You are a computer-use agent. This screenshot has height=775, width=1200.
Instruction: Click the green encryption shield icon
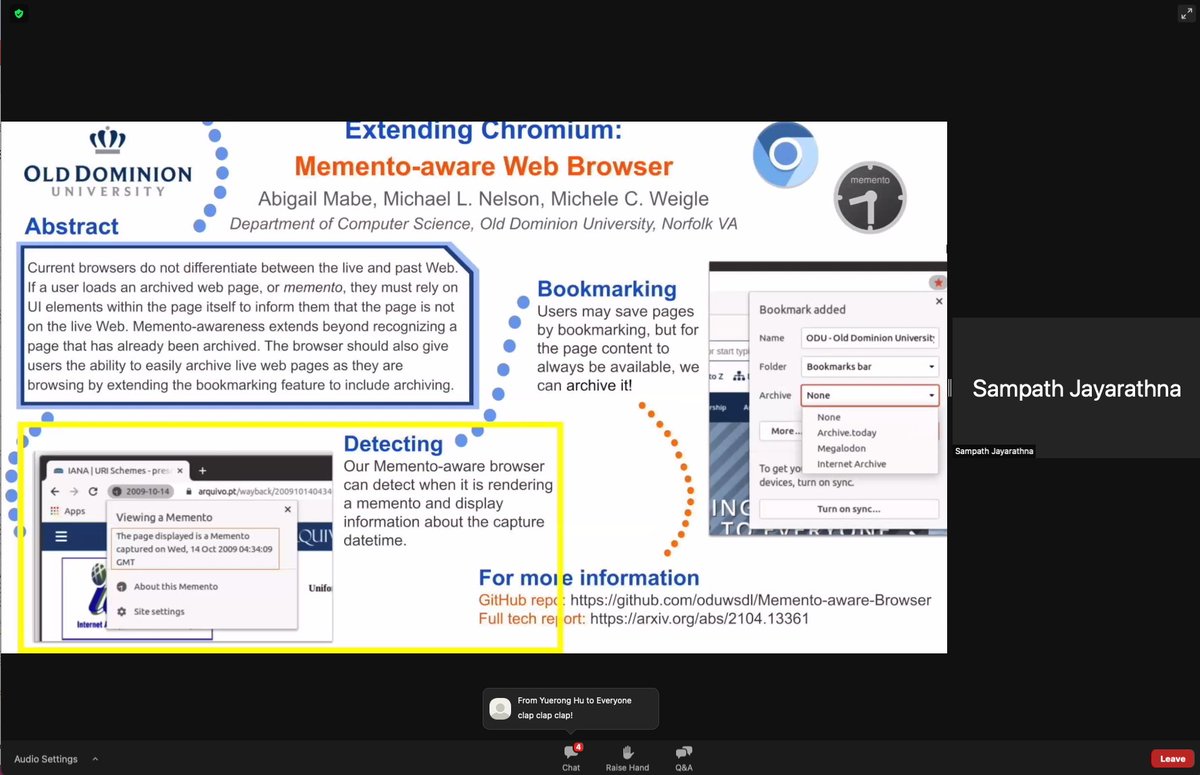click(18, 14)
